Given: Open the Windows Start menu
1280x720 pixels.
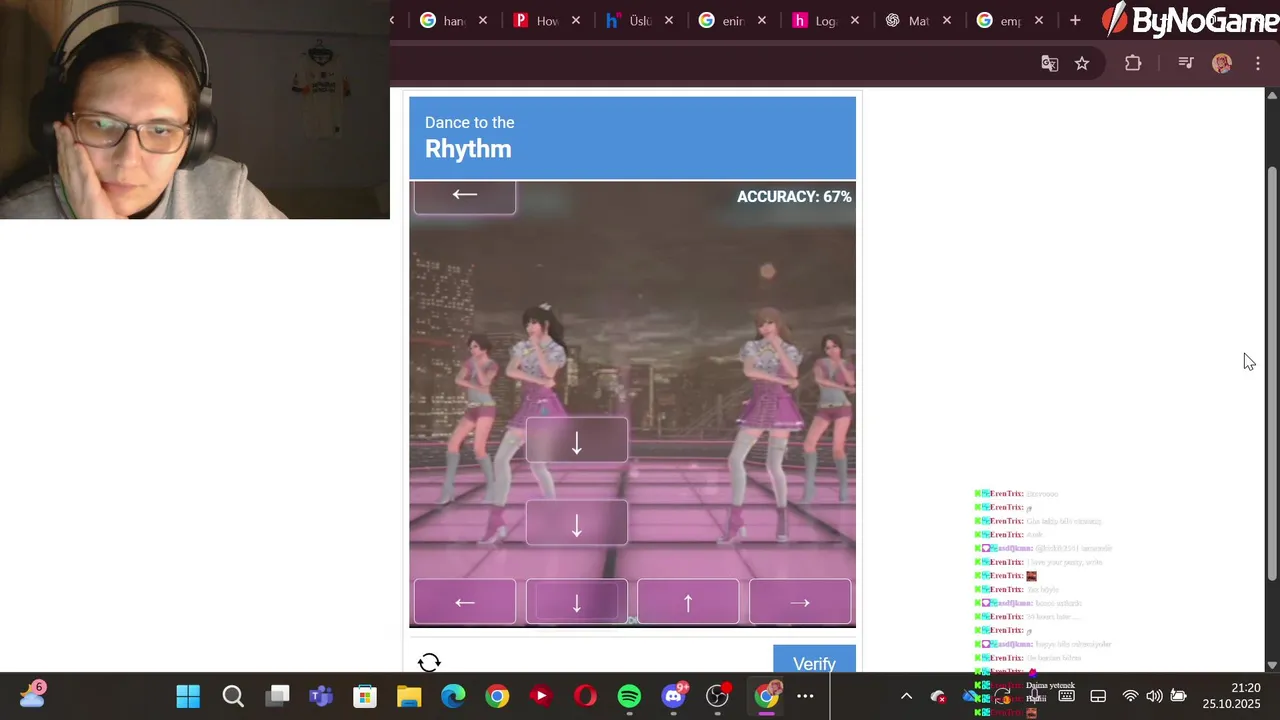Looking at the screenshot, I should (x=188, y=696).
